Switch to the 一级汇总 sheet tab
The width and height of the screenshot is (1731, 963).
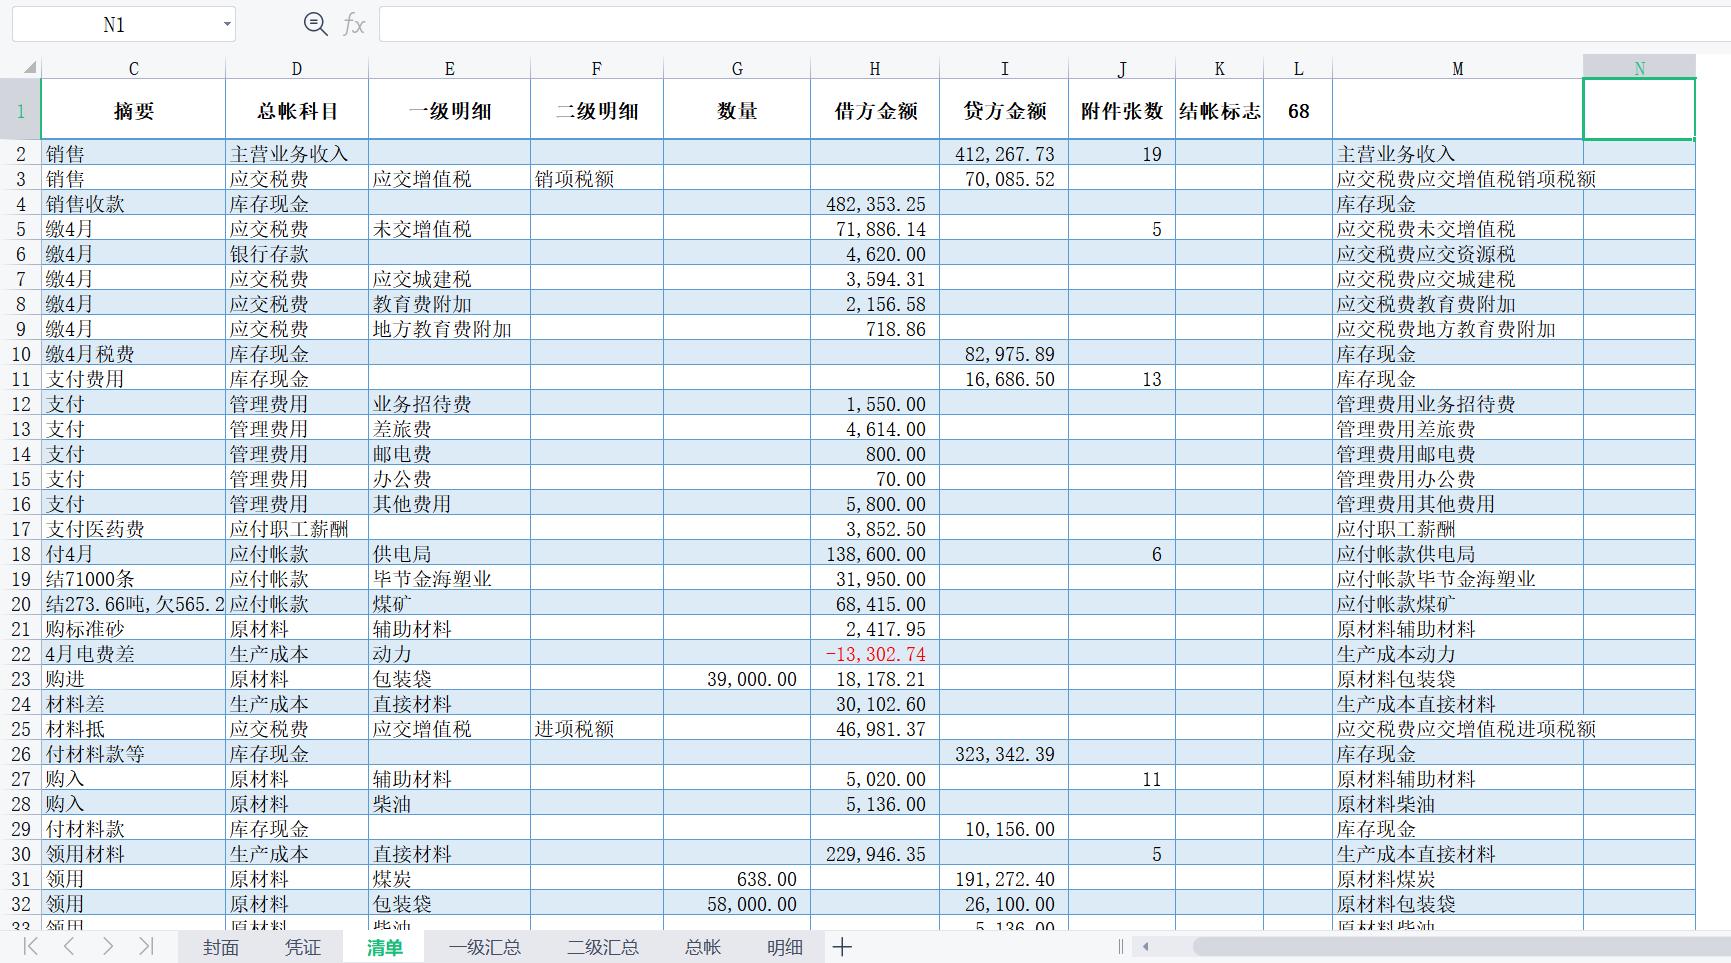coord(485,946)
